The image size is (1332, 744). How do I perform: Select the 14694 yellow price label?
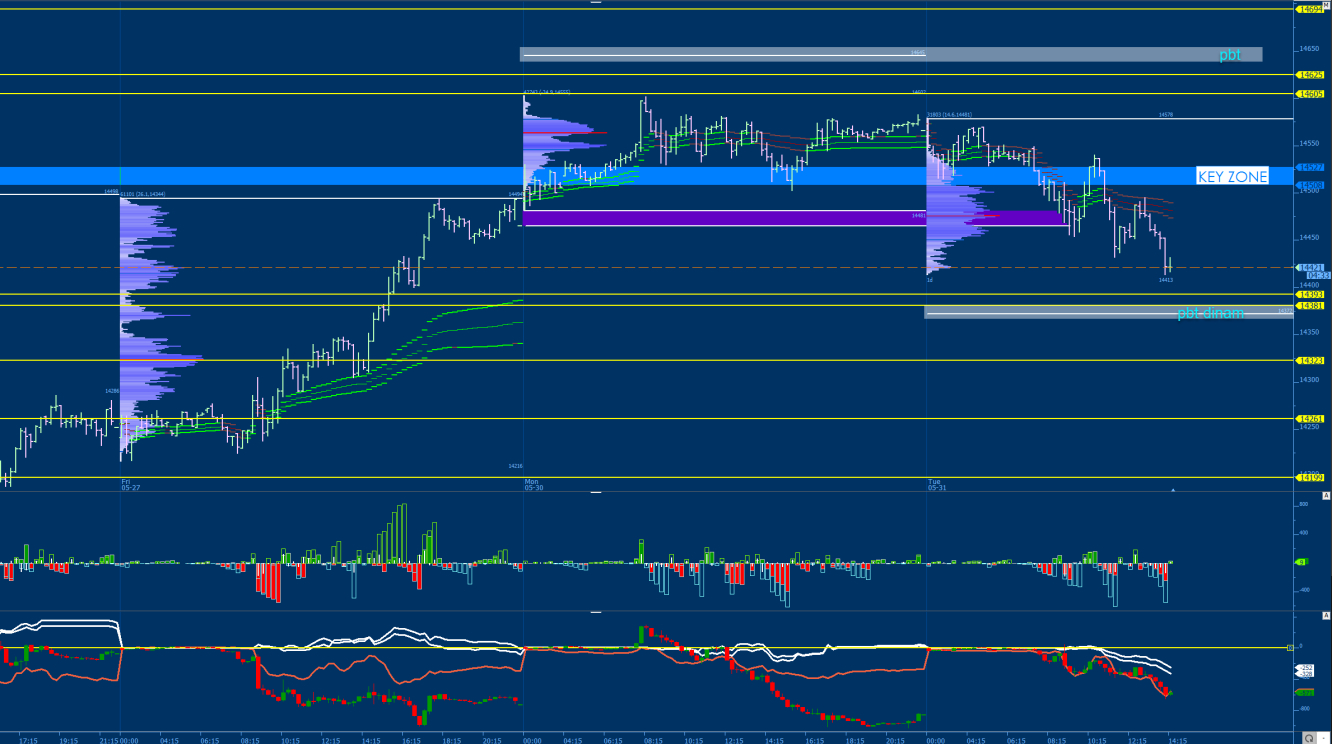click(1310, 9)
